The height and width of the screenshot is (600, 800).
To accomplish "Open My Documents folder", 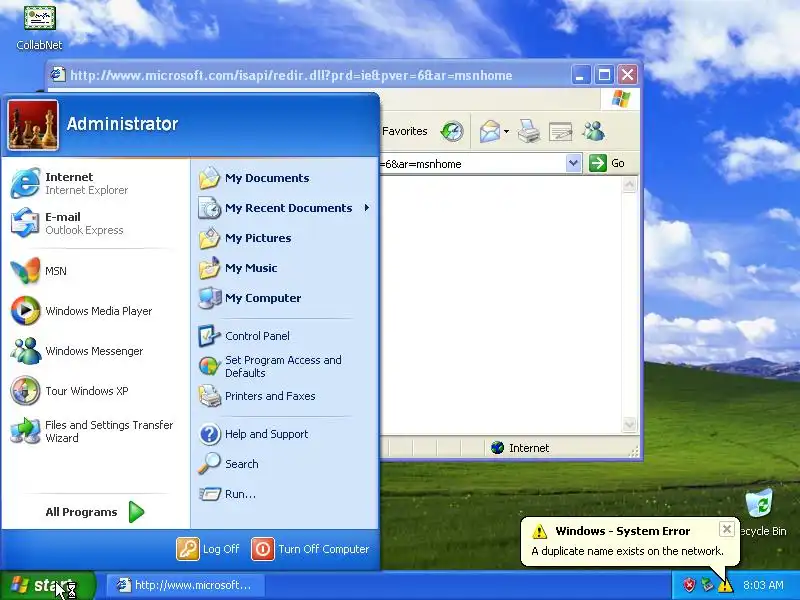I will (x=285, y=178).
